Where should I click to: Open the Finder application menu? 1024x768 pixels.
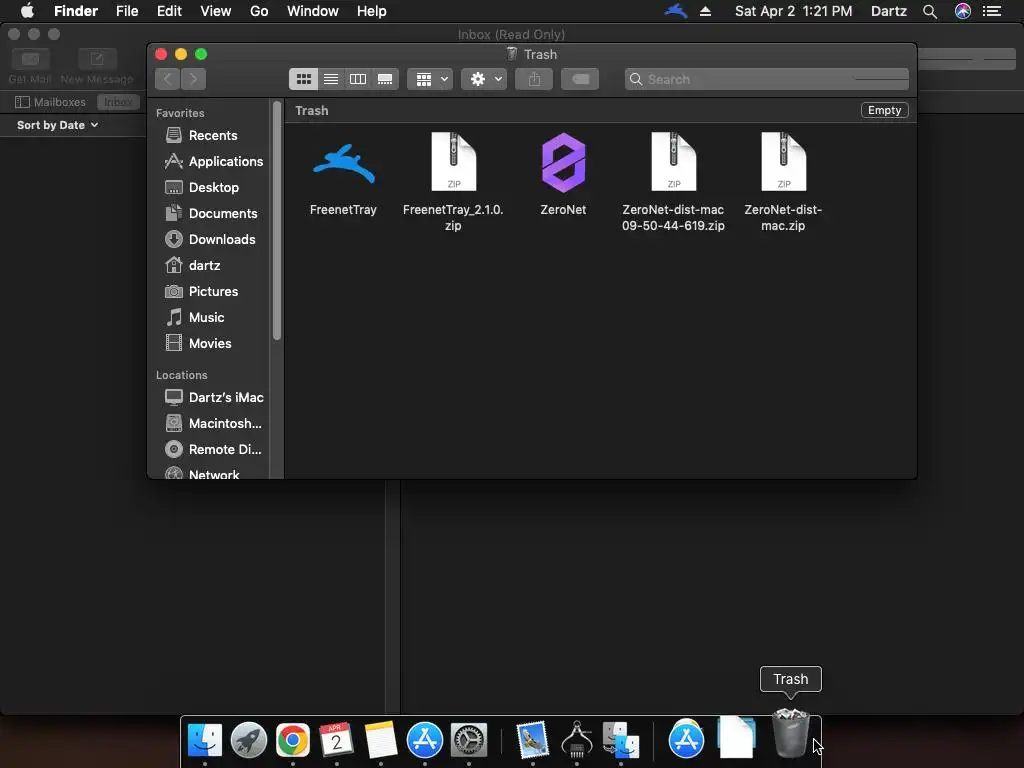(x=76, y=11)
